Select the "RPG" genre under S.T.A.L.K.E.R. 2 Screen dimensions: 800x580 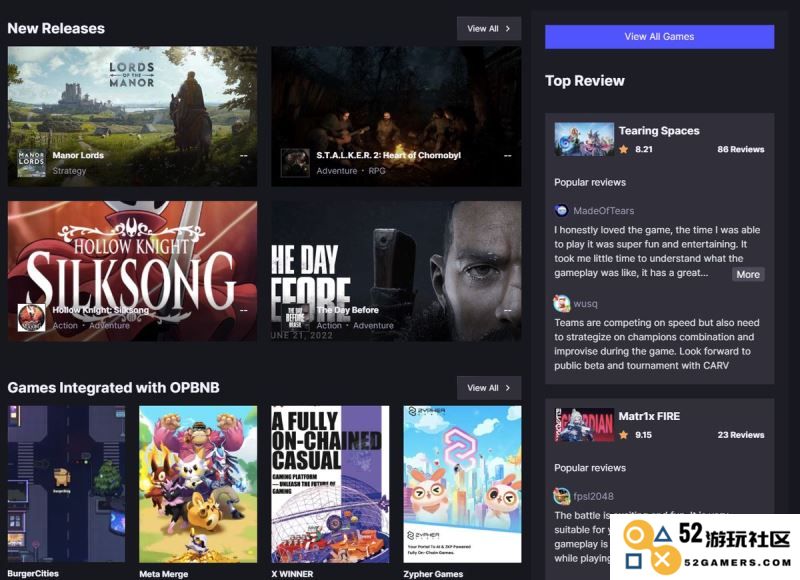coord(377,171)
